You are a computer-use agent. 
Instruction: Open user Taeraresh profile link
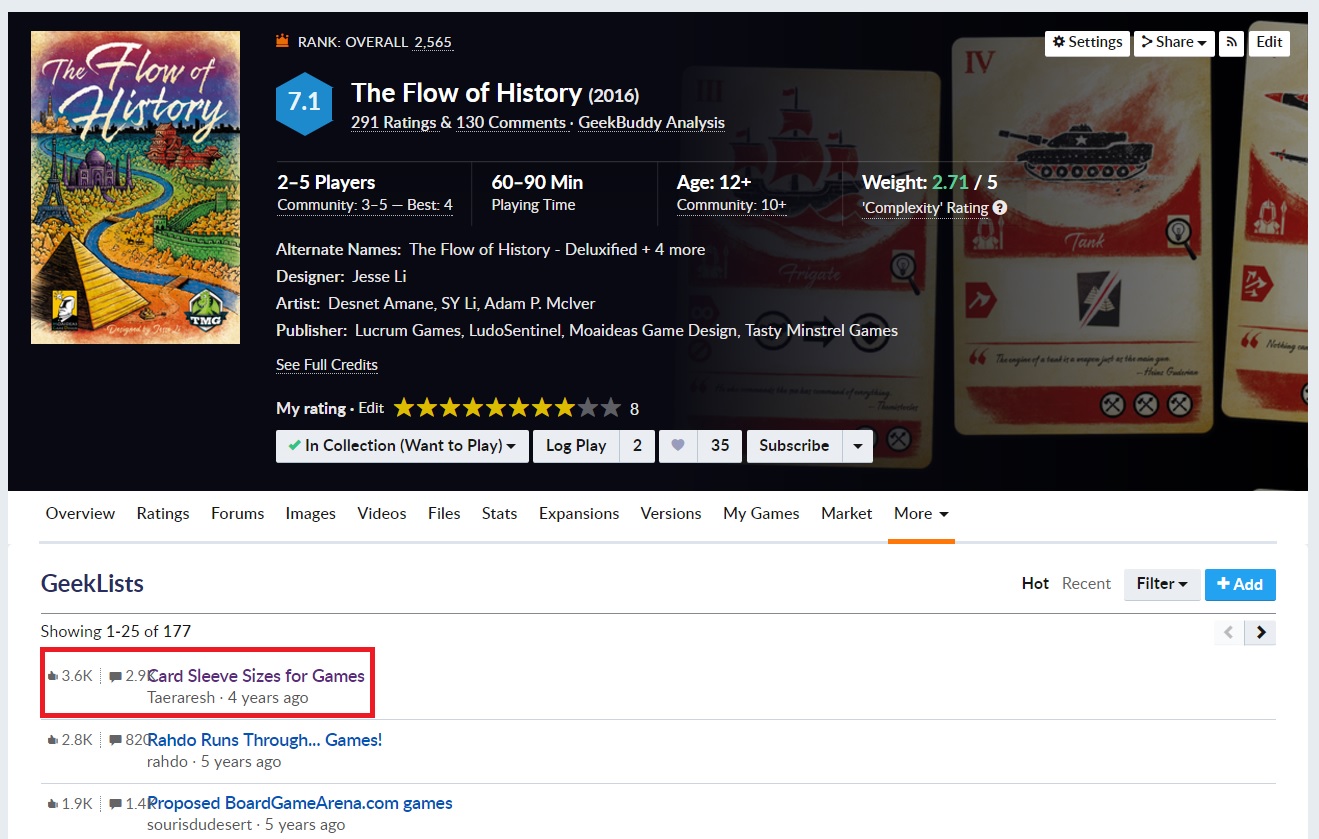tap(181, 698)
